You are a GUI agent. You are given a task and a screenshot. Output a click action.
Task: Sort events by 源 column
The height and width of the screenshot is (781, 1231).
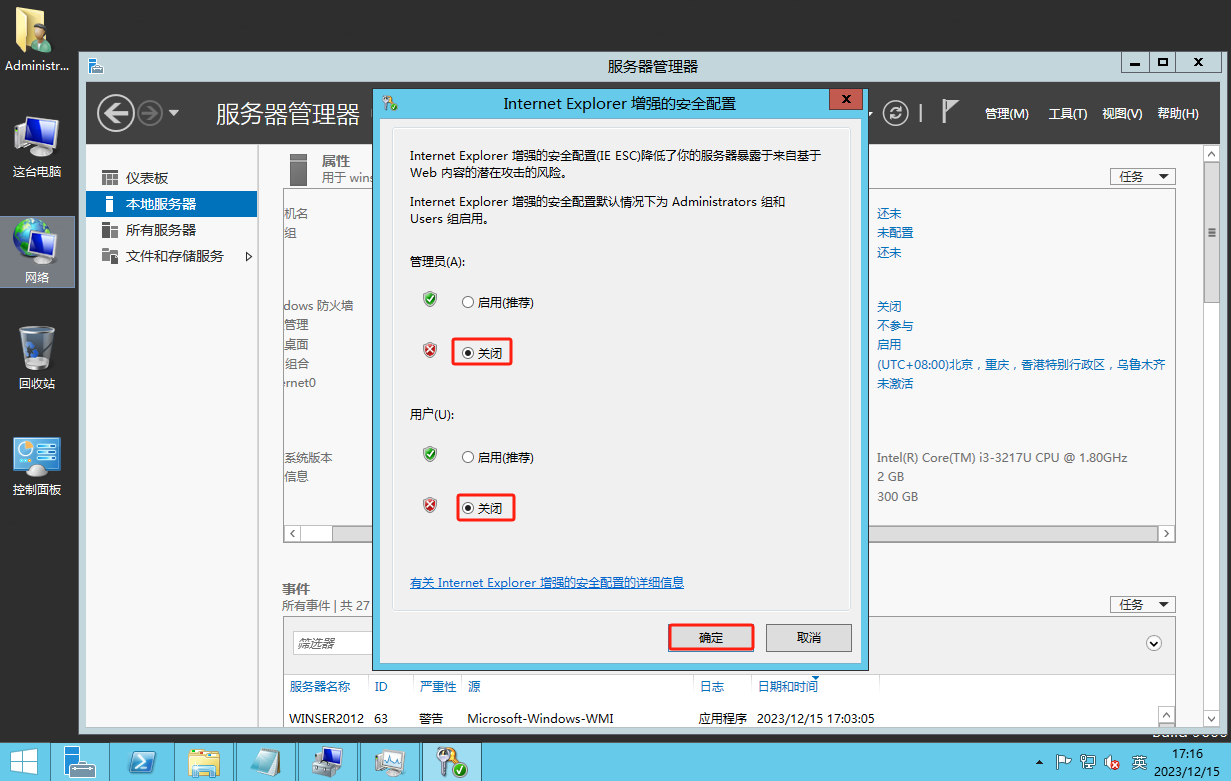pos(474,687)
